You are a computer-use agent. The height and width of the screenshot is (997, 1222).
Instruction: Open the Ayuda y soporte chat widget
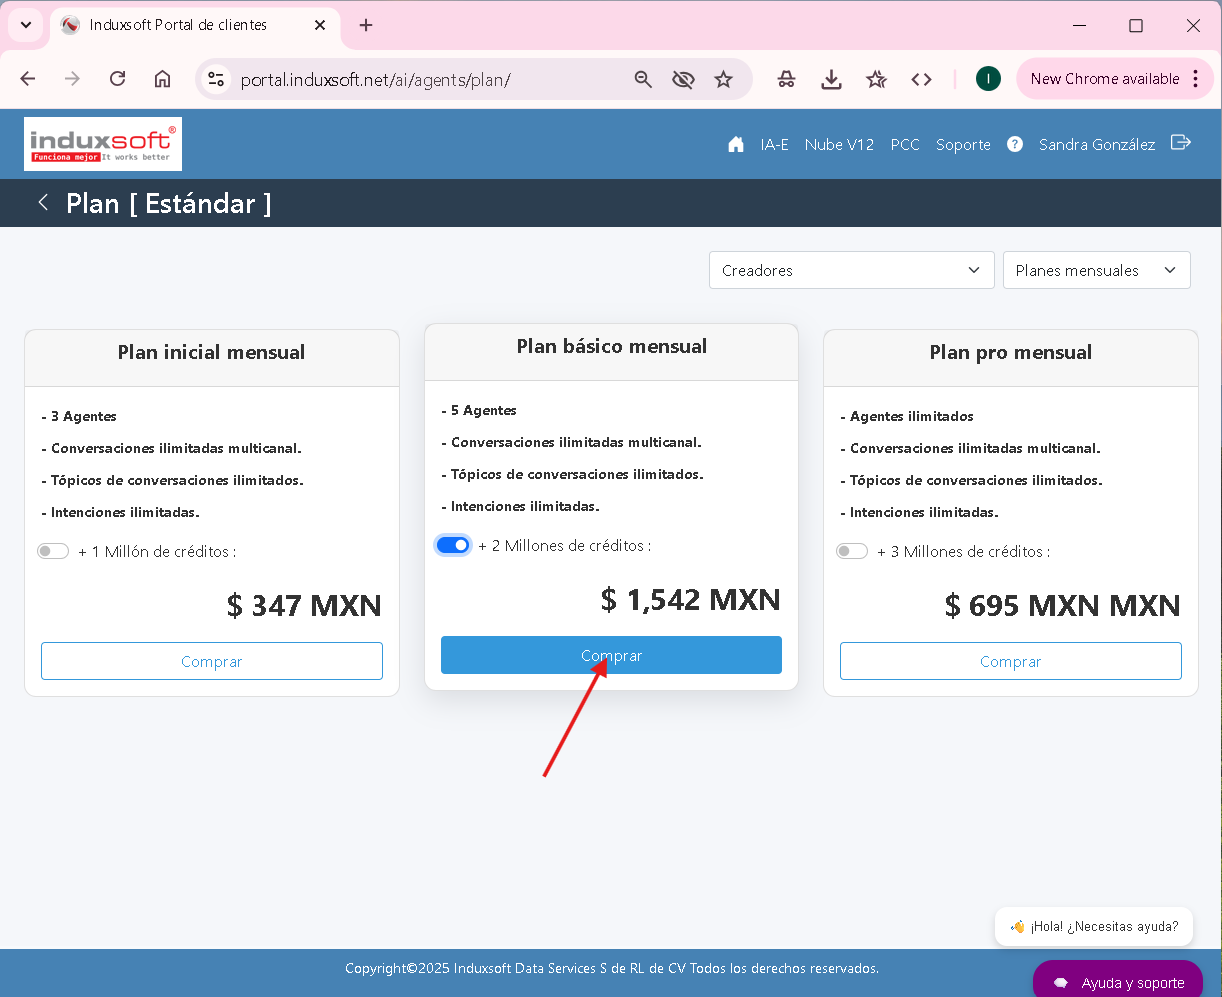(1117, 982)
